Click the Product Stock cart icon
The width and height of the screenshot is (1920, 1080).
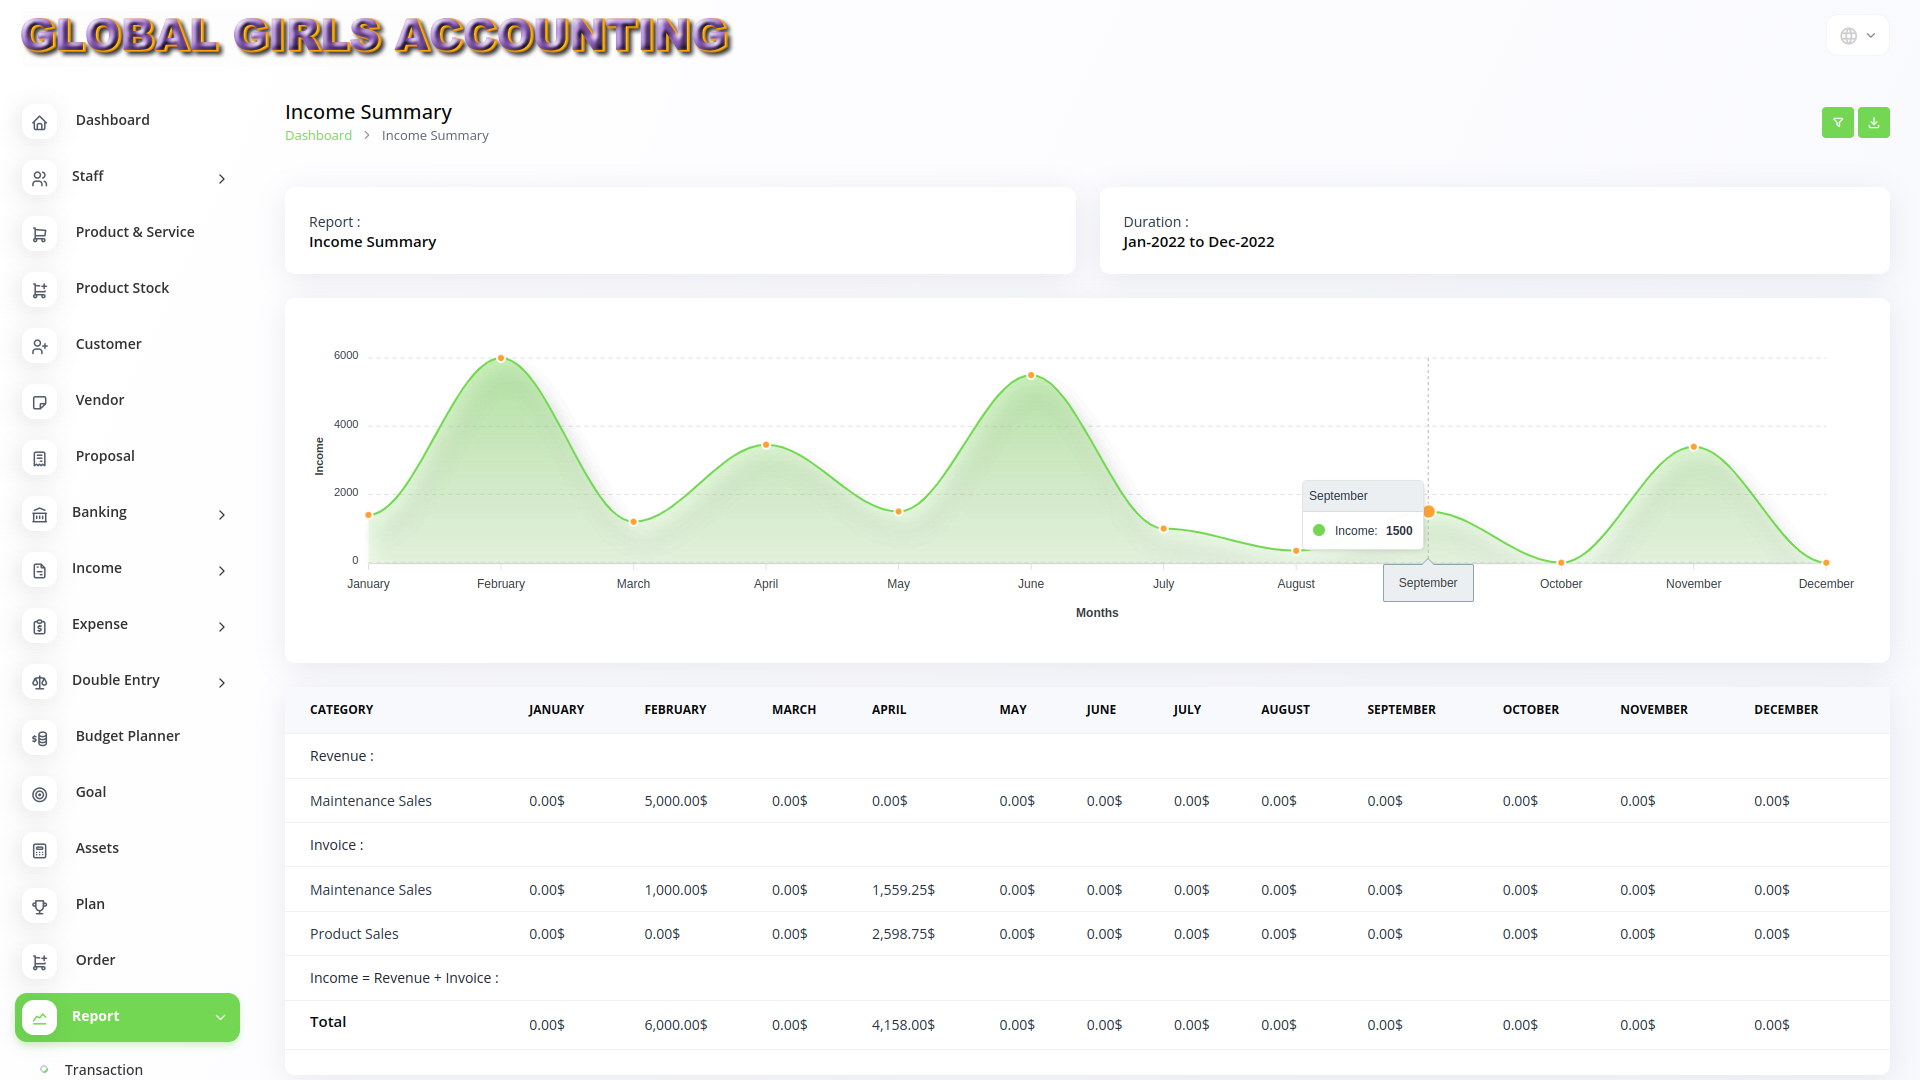(40, 290)
